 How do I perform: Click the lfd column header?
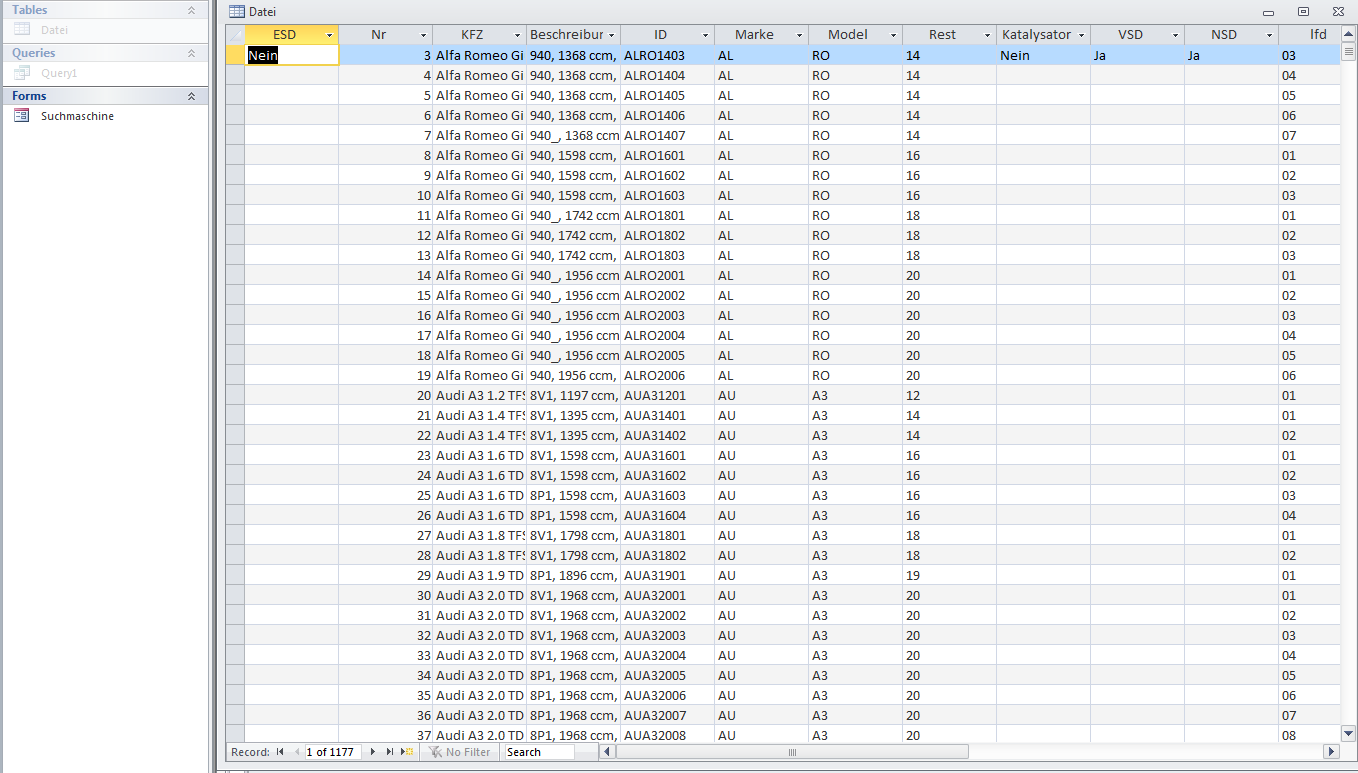click(1309, 35)
